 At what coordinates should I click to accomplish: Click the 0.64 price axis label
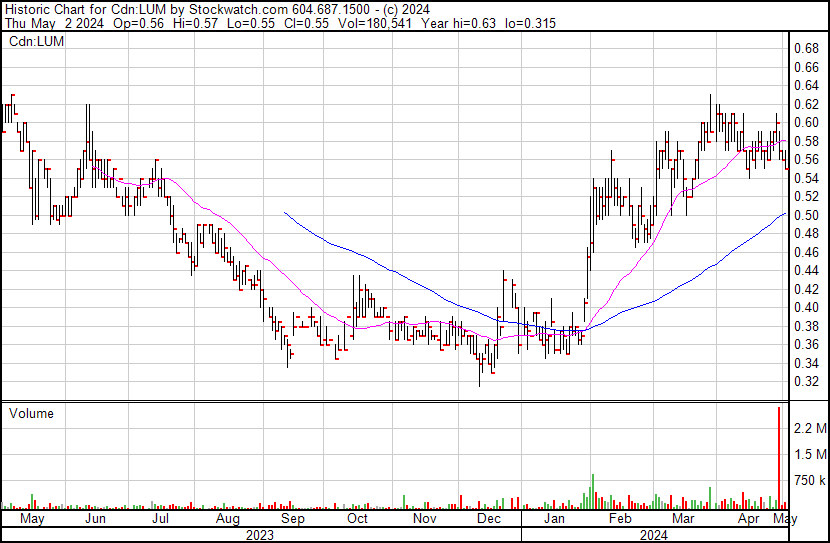[x=806, y=86]
